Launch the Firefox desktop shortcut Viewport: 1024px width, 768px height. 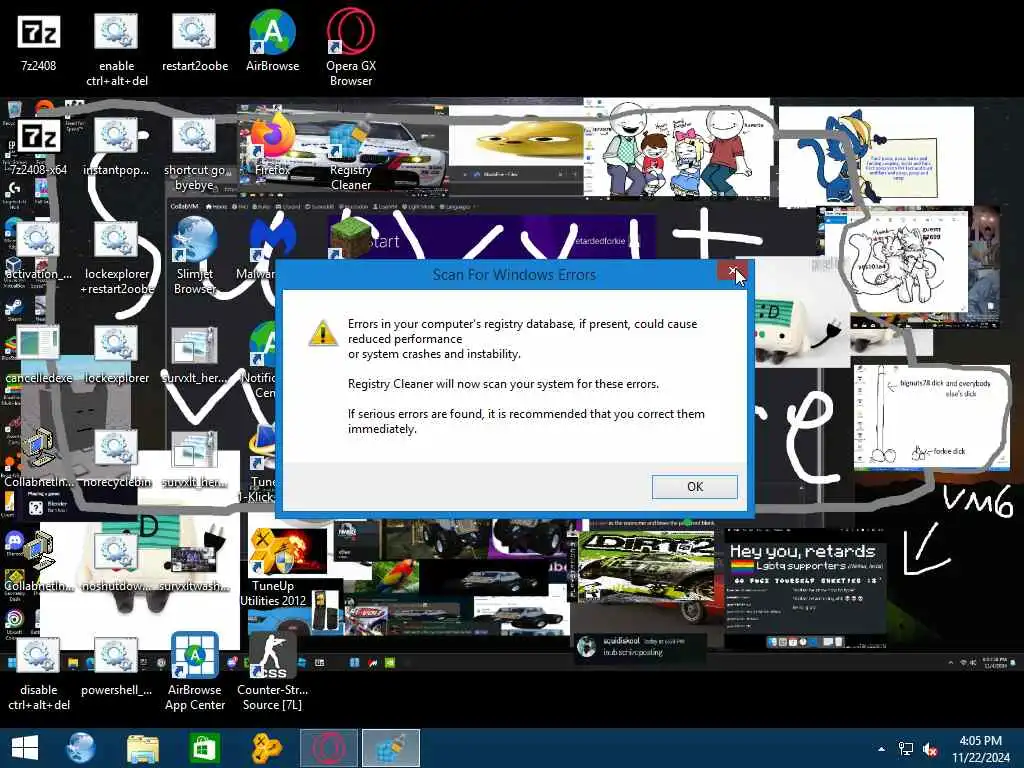[272, 146]
